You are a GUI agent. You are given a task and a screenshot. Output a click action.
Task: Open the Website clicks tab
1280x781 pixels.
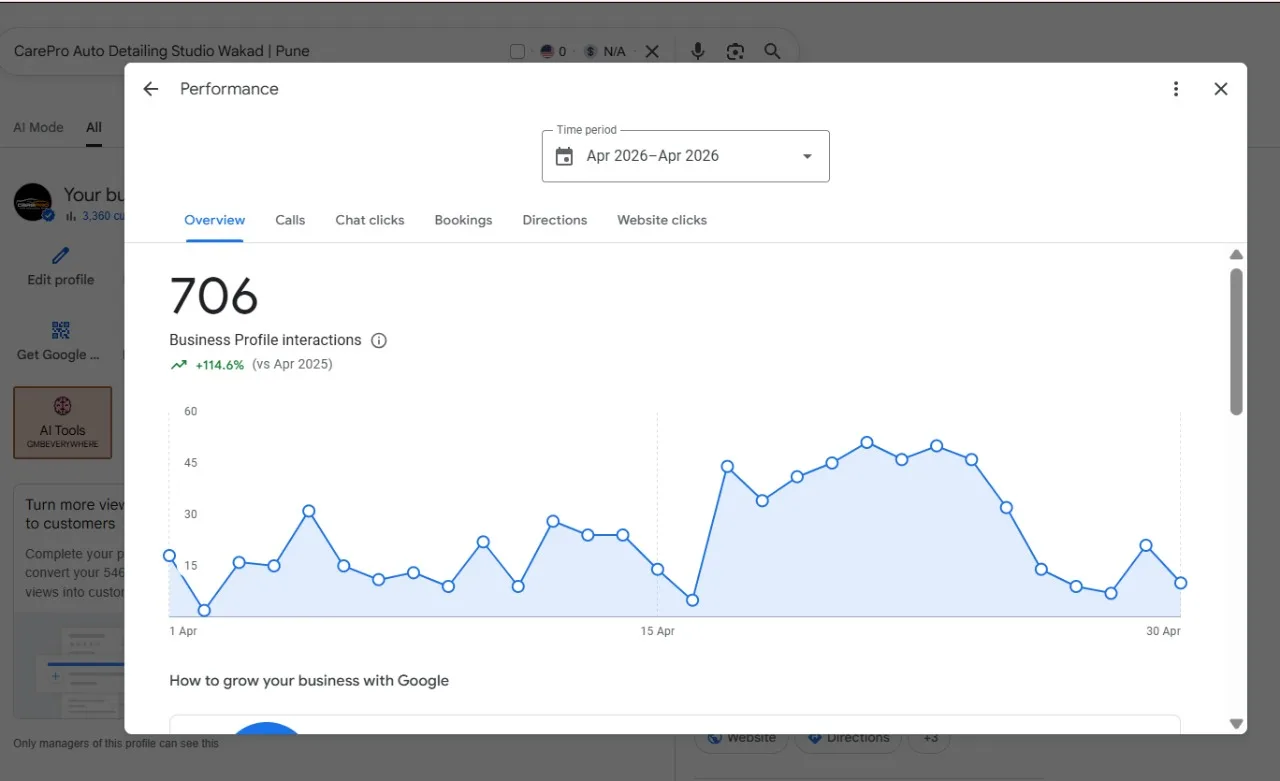click(x=662, y=220)
